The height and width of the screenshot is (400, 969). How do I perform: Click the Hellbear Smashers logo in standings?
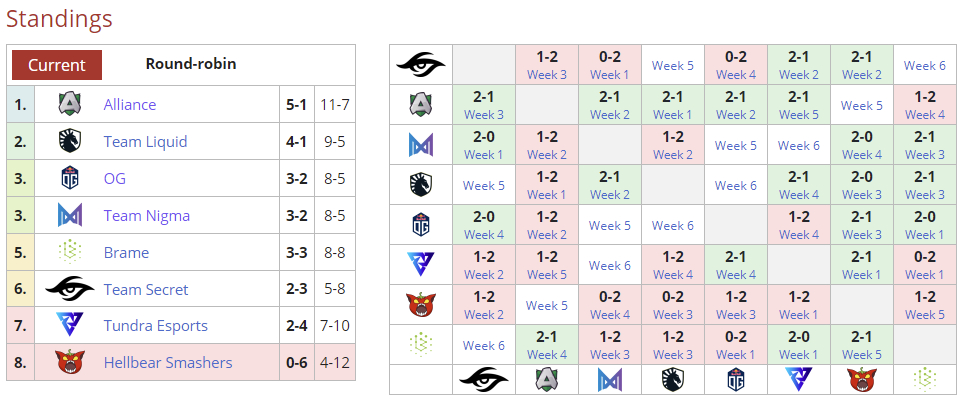tap(70, 362)
